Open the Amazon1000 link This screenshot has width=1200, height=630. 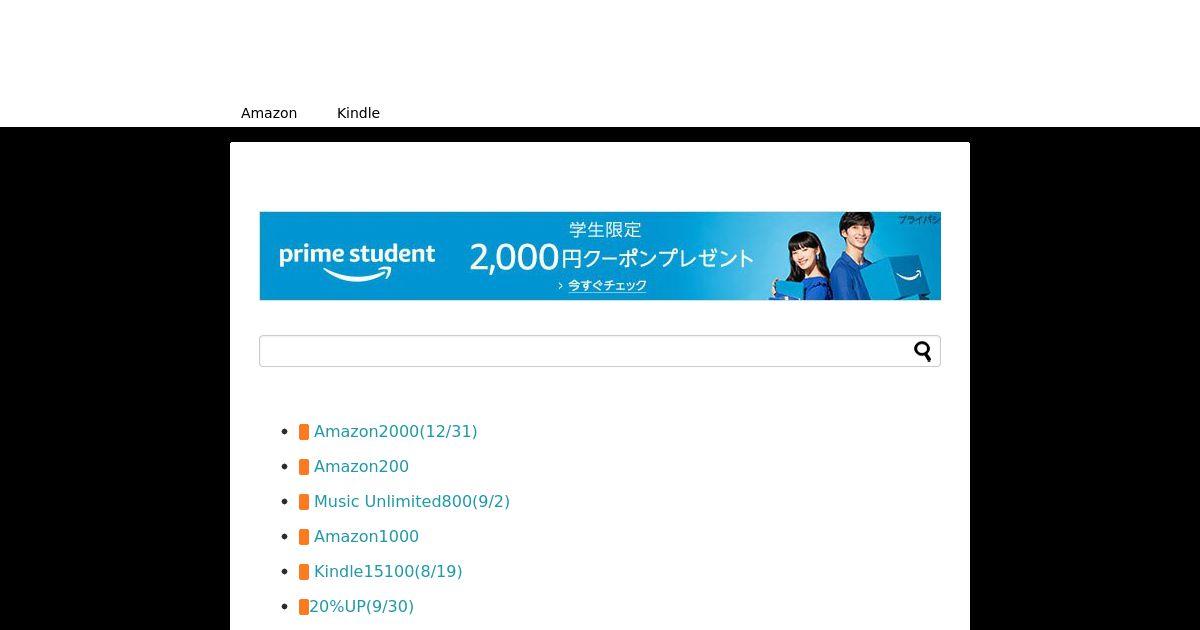366,537
